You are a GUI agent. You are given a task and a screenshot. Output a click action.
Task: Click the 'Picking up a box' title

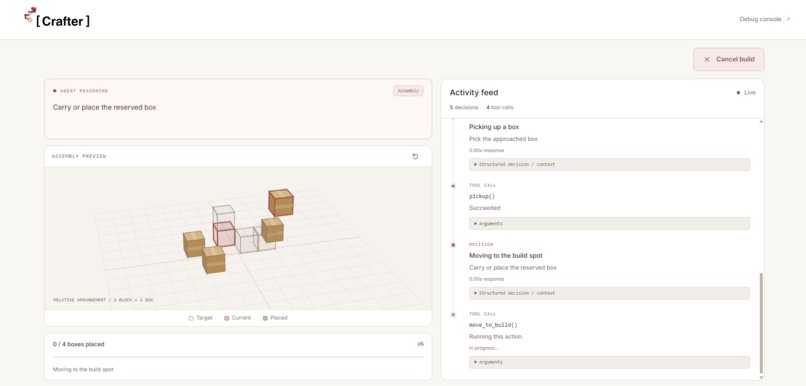coord(494,126)
